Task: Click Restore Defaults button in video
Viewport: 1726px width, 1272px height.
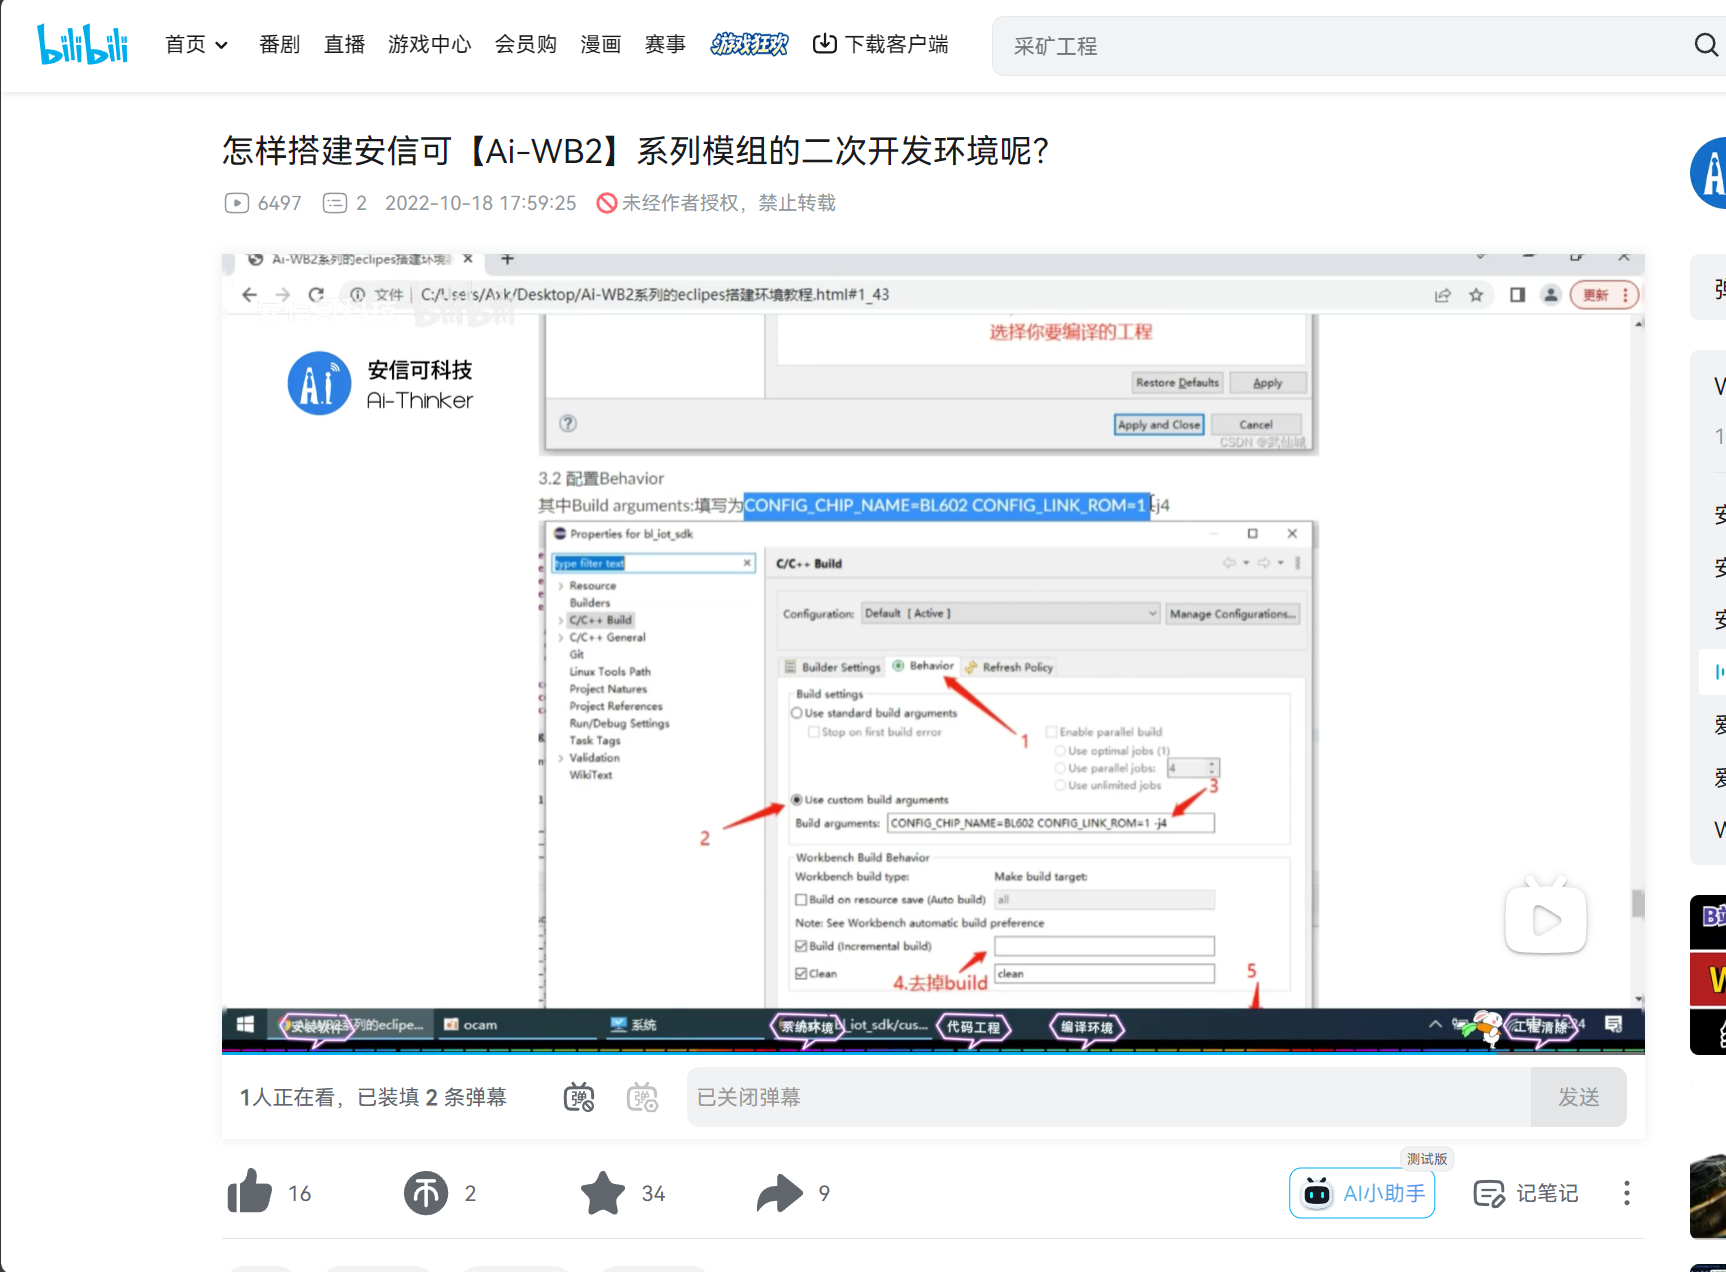Action: 1177,382
